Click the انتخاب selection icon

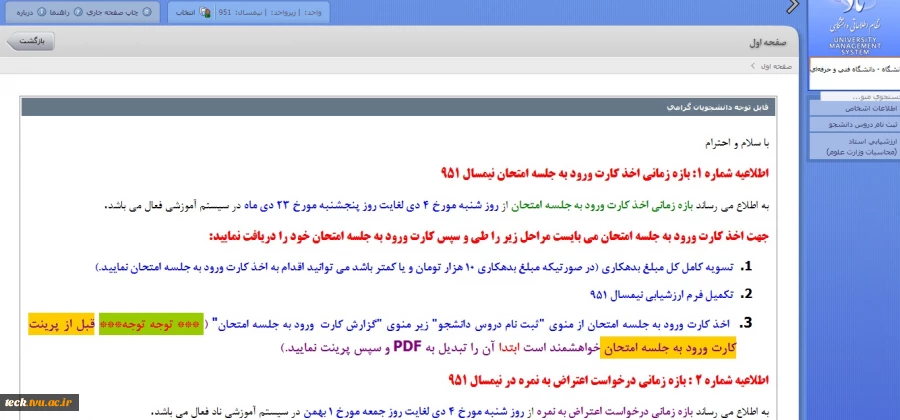tap(204, 12)
